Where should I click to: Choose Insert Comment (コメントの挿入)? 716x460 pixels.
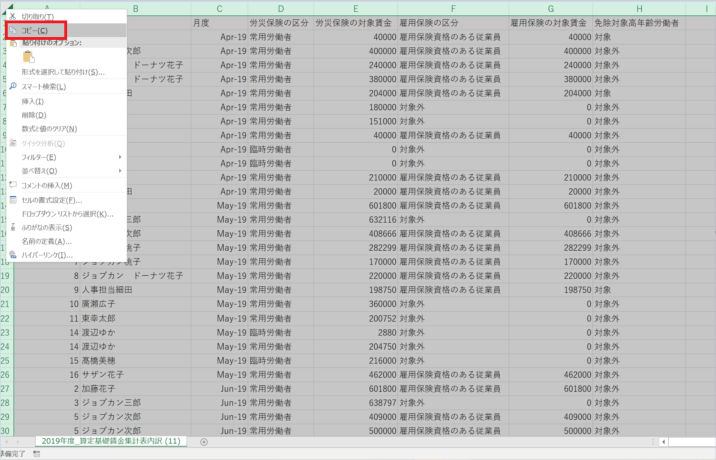pyautogui.click(x=67, y=185)
